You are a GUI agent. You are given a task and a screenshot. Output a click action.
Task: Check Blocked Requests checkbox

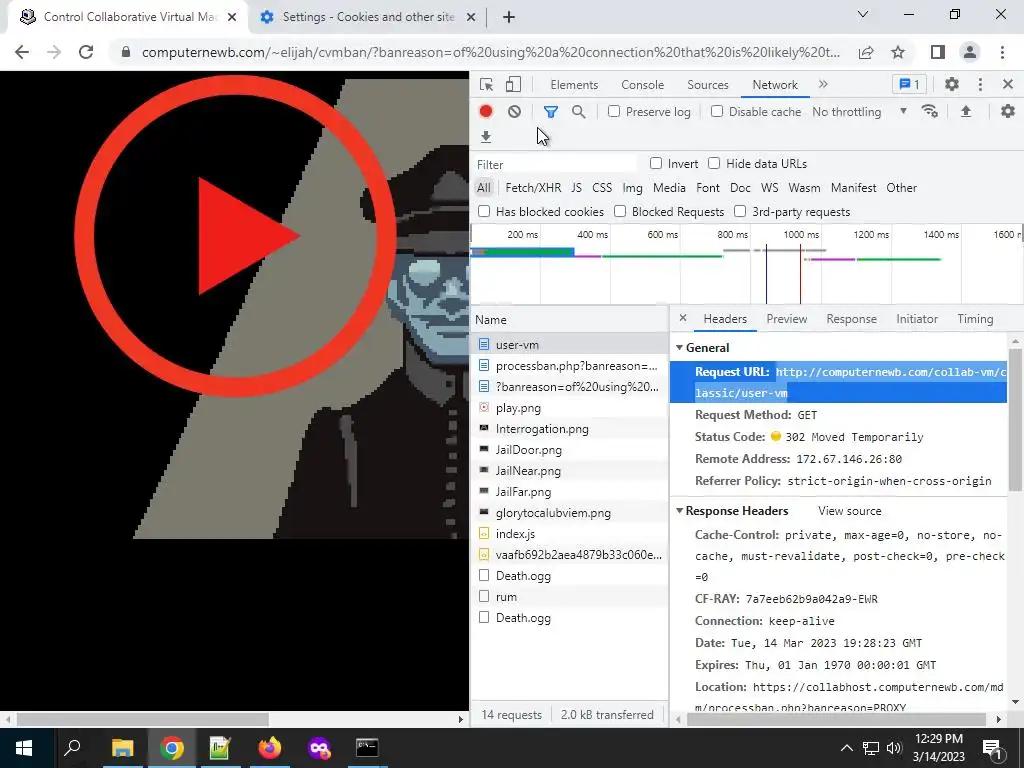tap(620, 211)
